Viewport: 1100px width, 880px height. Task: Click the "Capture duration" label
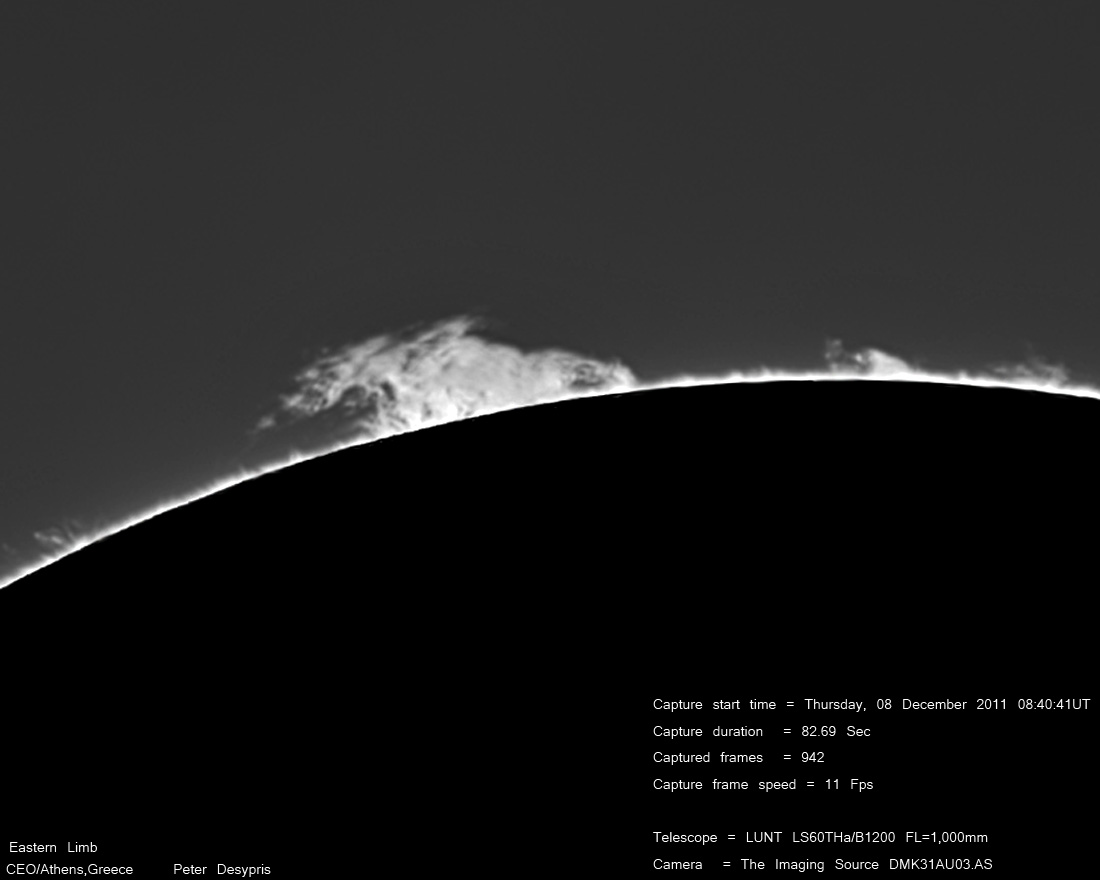[x=708, y=731]
